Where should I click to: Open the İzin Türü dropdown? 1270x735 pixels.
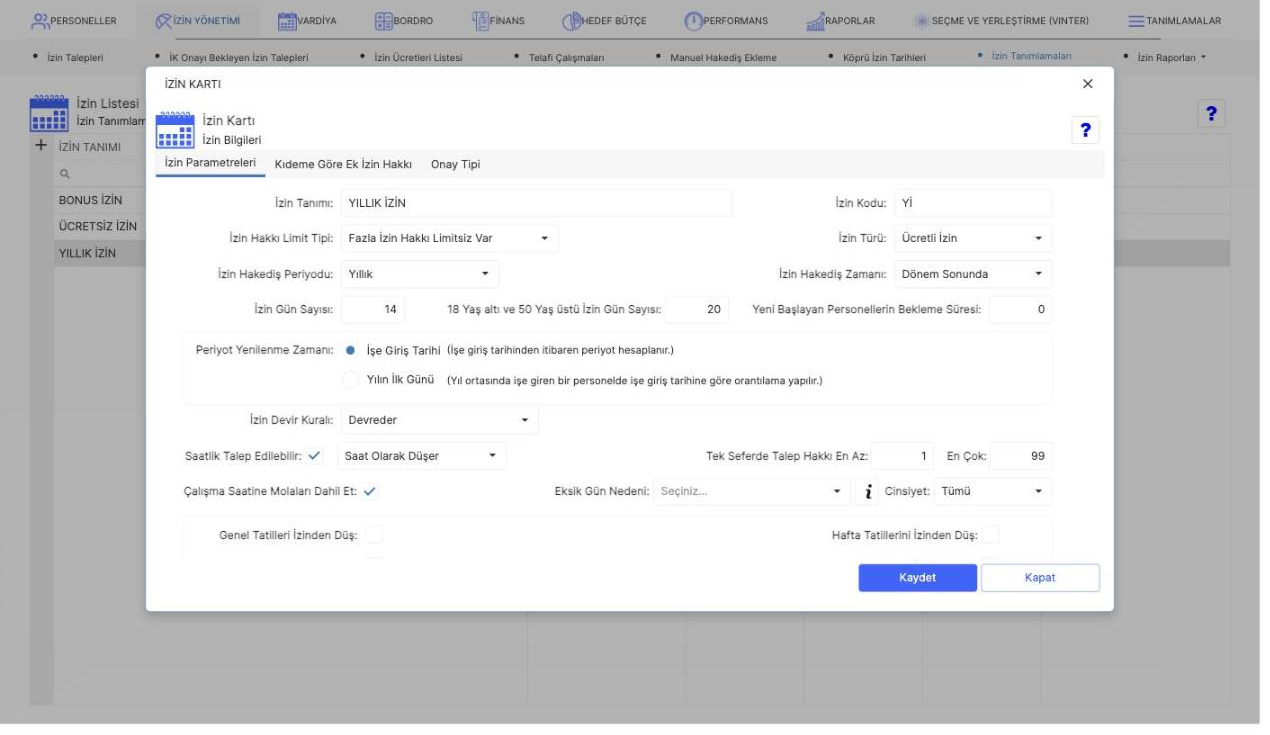point(973,238)
